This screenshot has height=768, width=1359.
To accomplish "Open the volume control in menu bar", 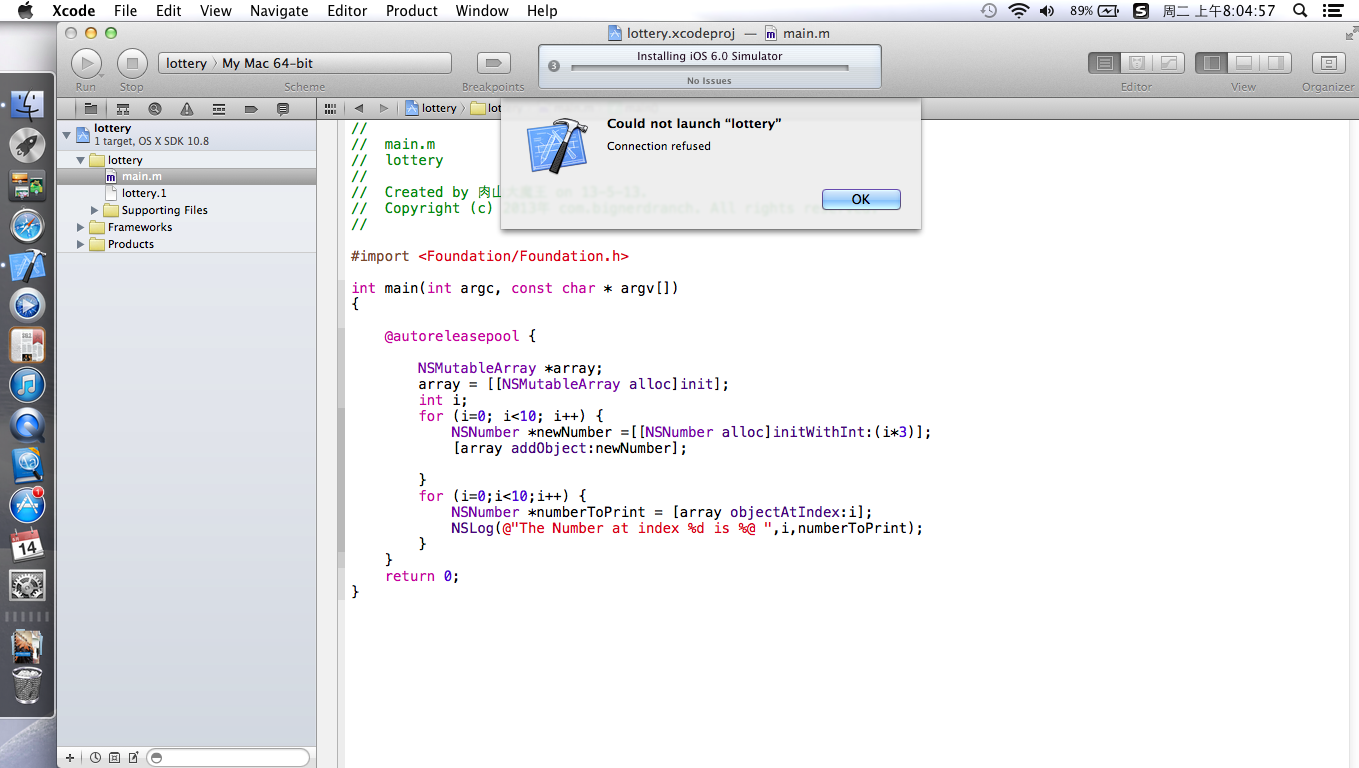I will click(1047, 11).
